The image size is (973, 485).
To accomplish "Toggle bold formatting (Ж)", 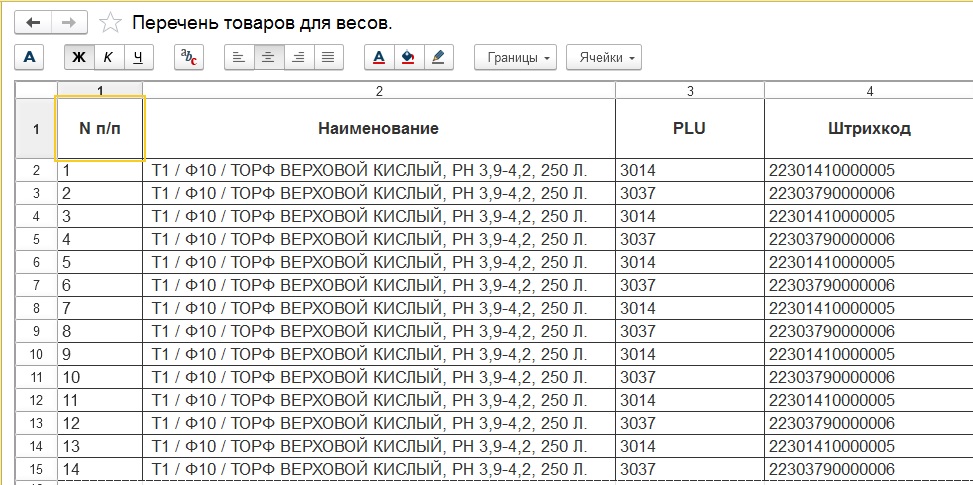I will pos(79,58).
